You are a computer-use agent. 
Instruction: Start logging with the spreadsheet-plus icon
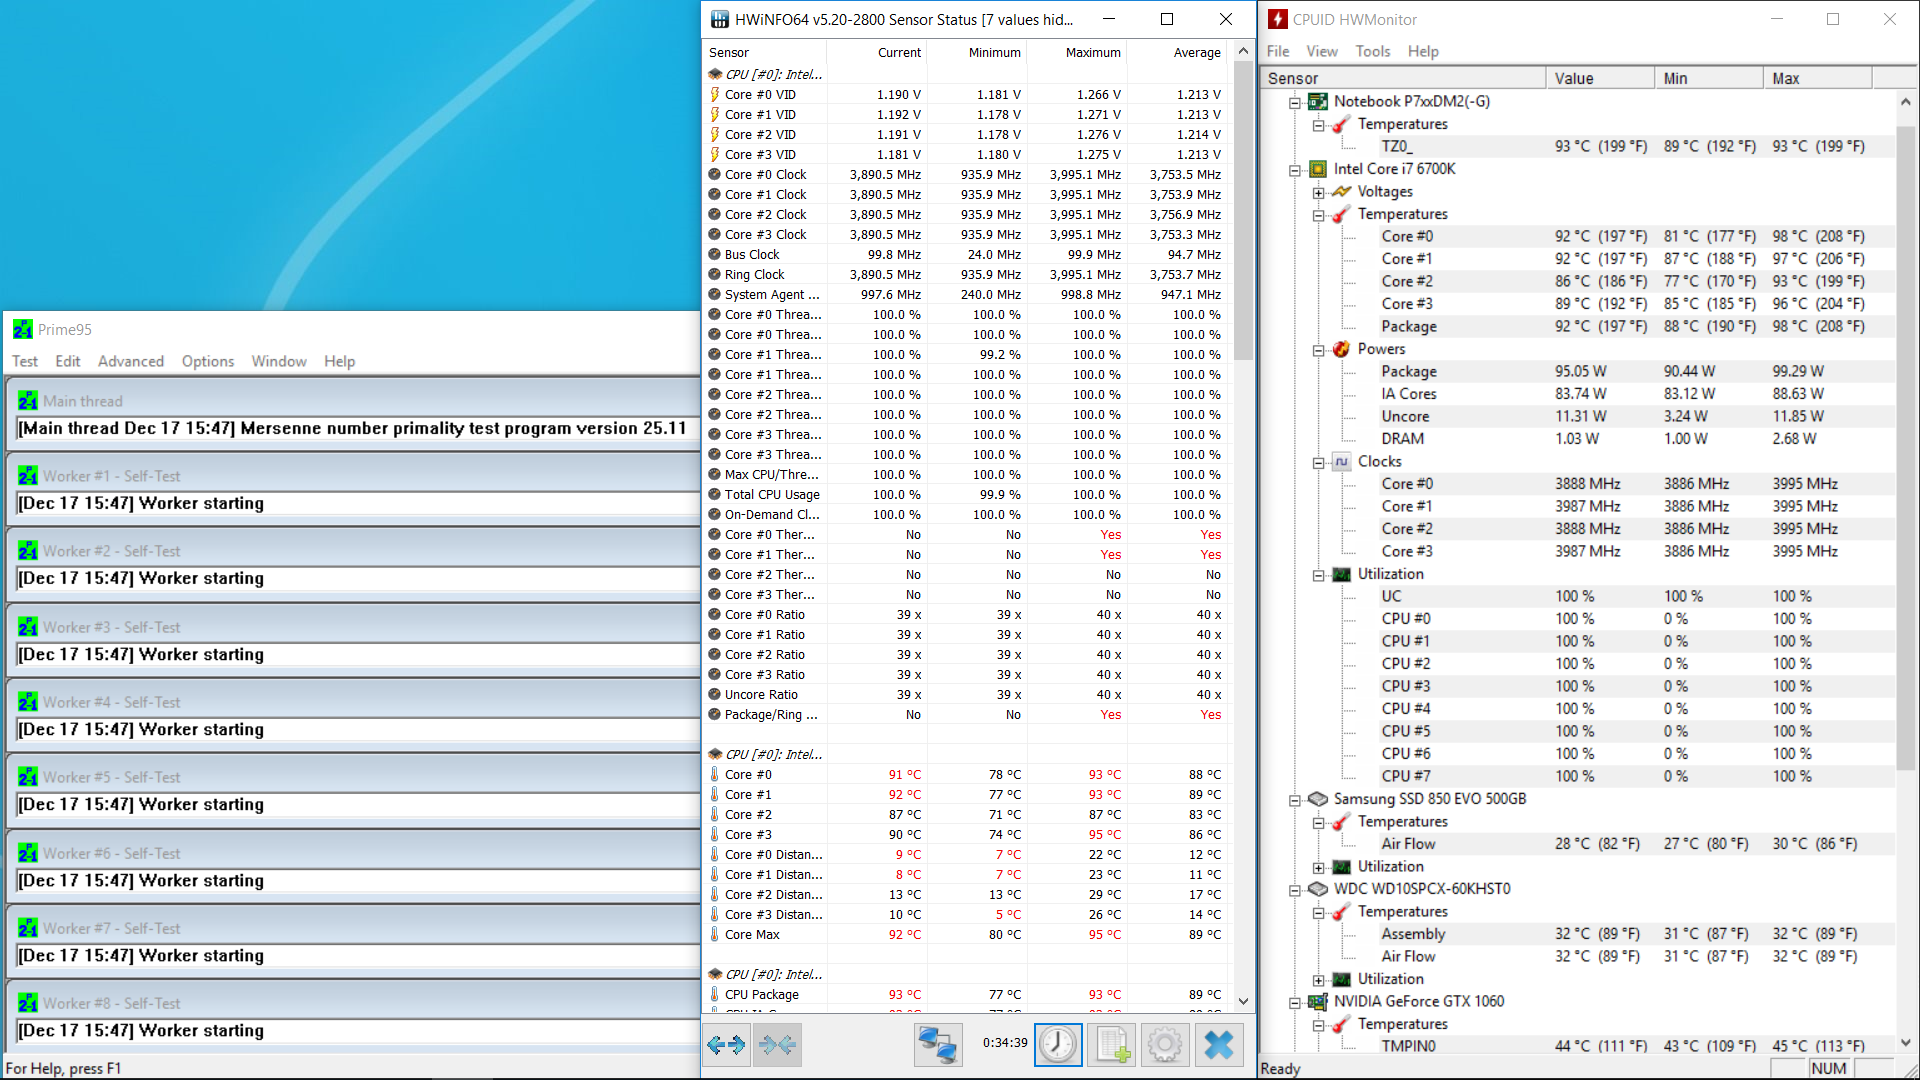[1112, 1045]
